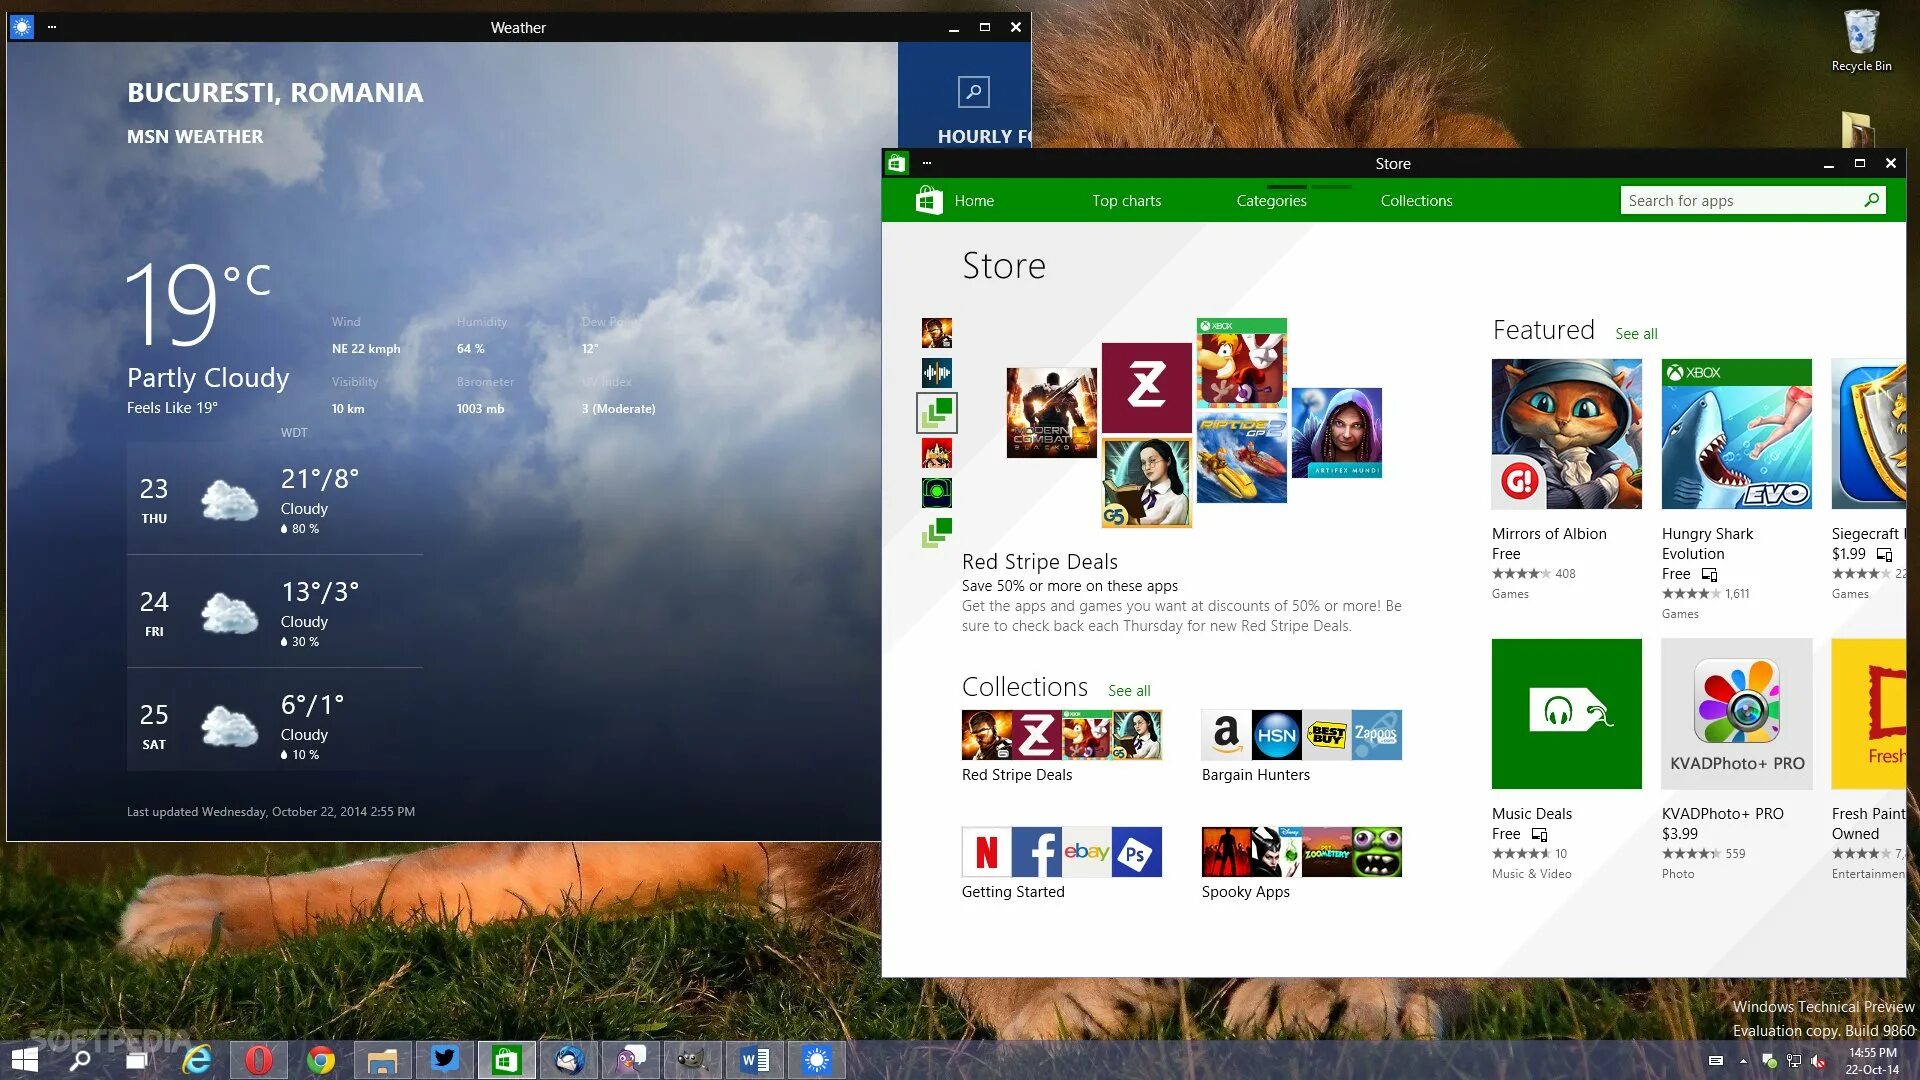Open Top charts in Store
The width and height of the screenshot is (1920, 1080).
[1126, 200]
